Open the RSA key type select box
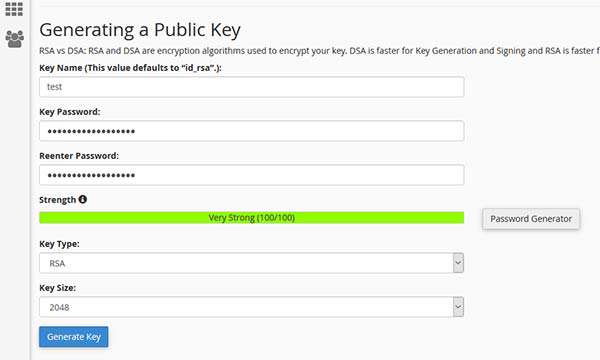This screenshot has height=360, width=600. 251,263
